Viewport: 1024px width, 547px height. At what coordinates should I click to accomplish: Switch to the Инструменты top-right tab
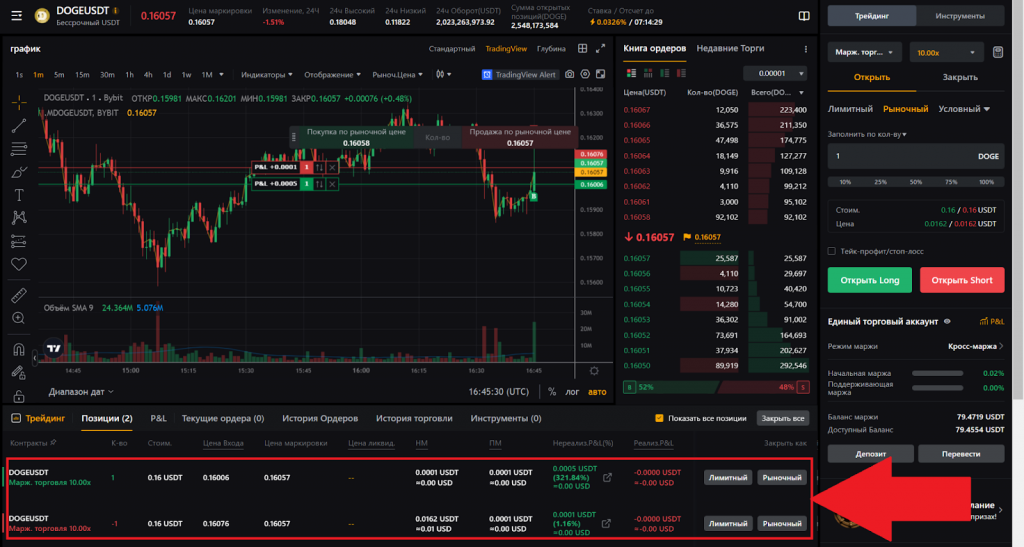(x=959, y=16)
